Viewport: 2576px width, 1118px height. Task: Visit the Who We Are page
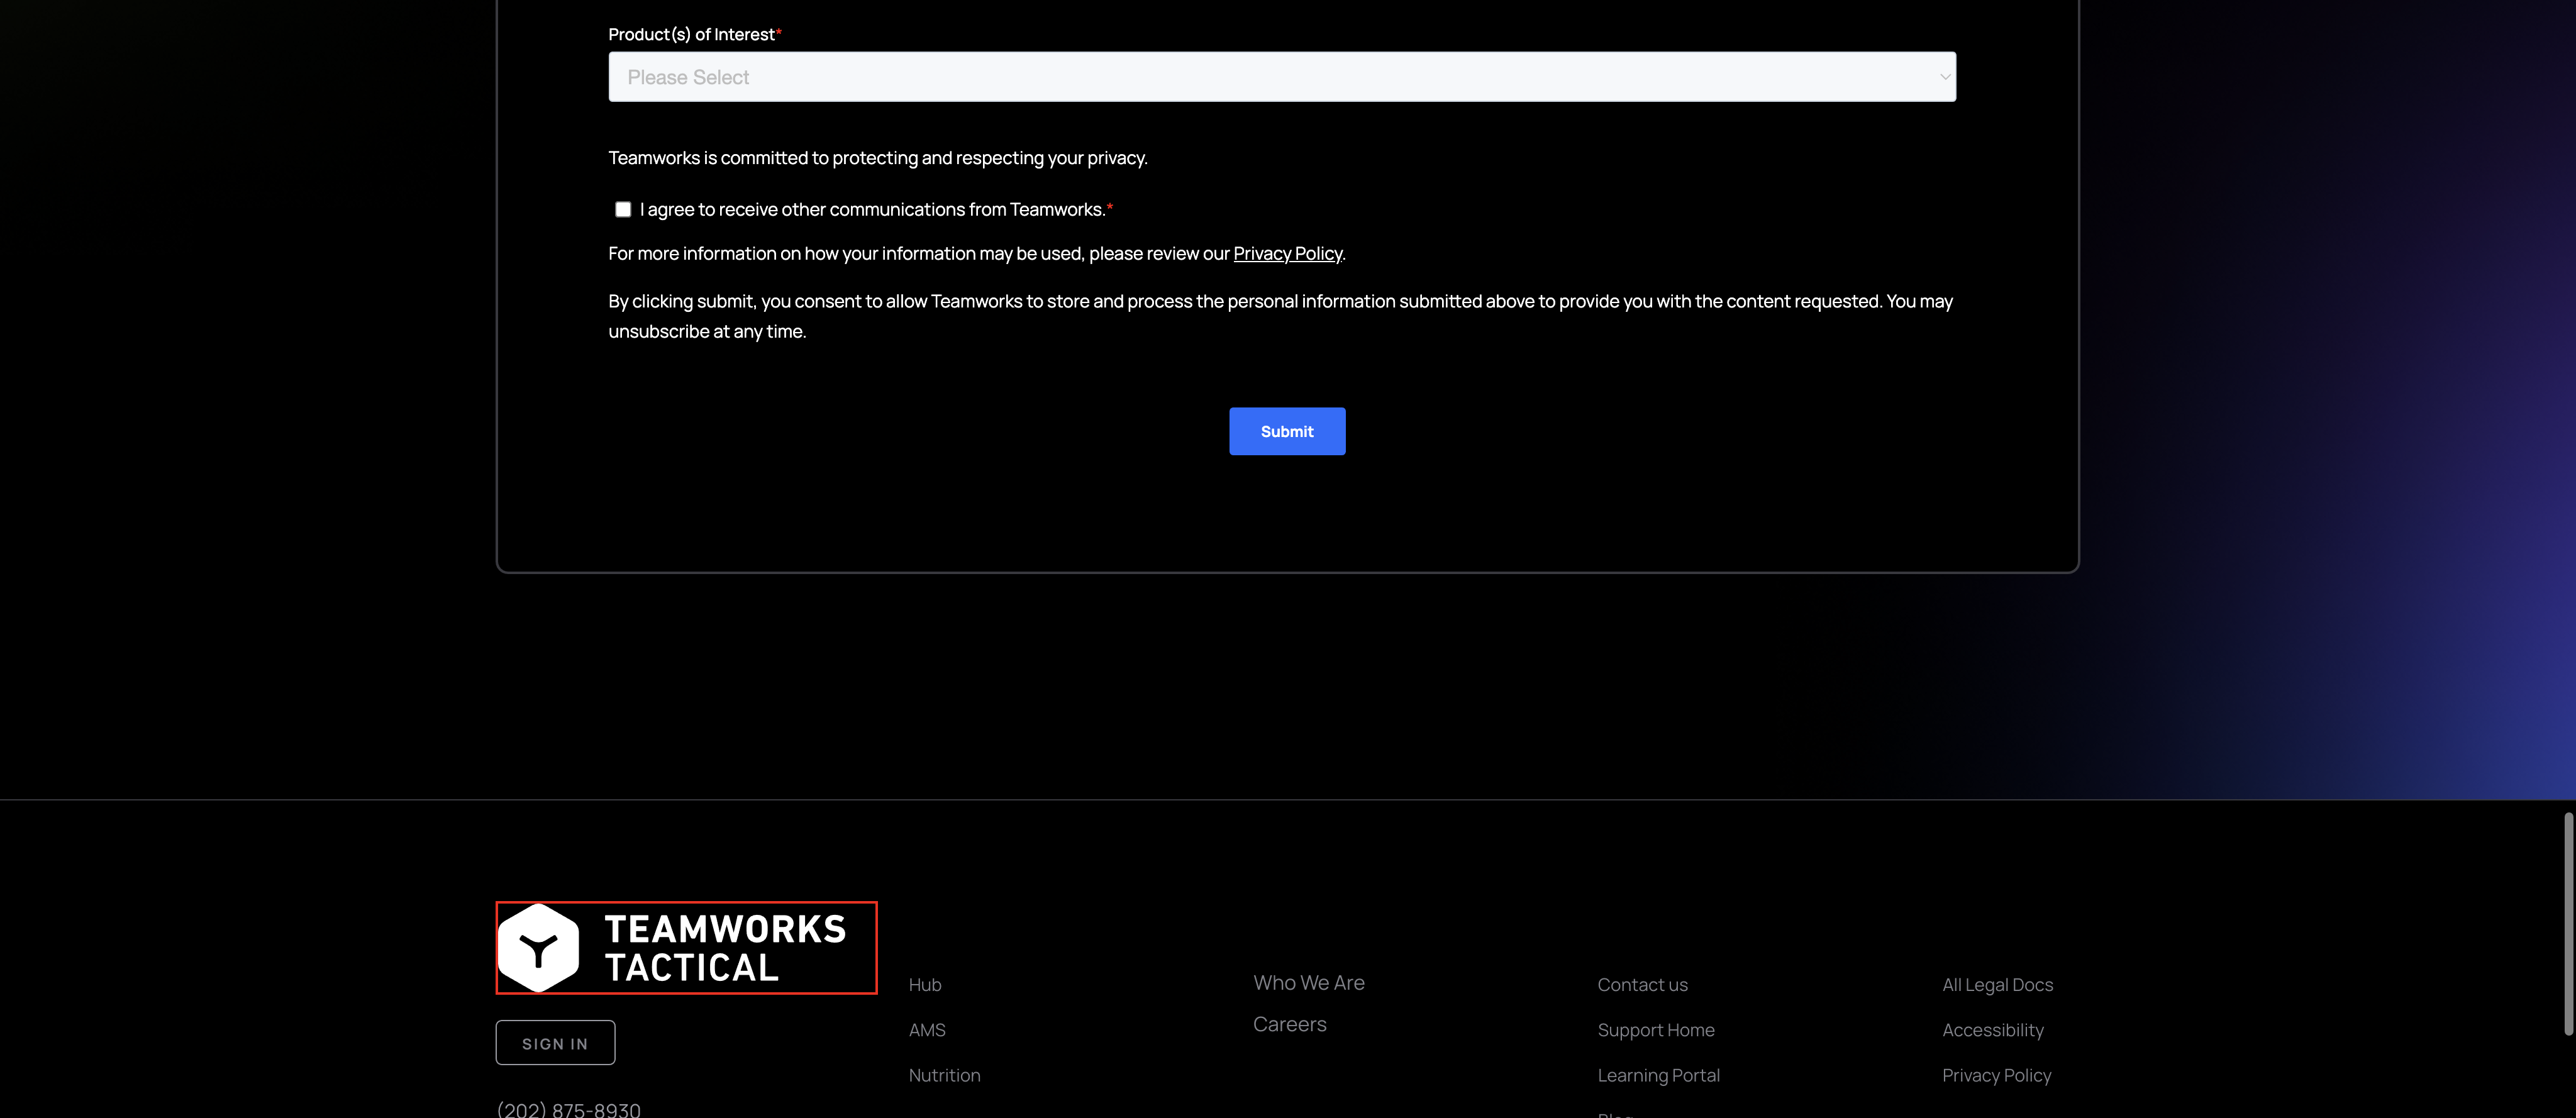tap(1308, 983)
